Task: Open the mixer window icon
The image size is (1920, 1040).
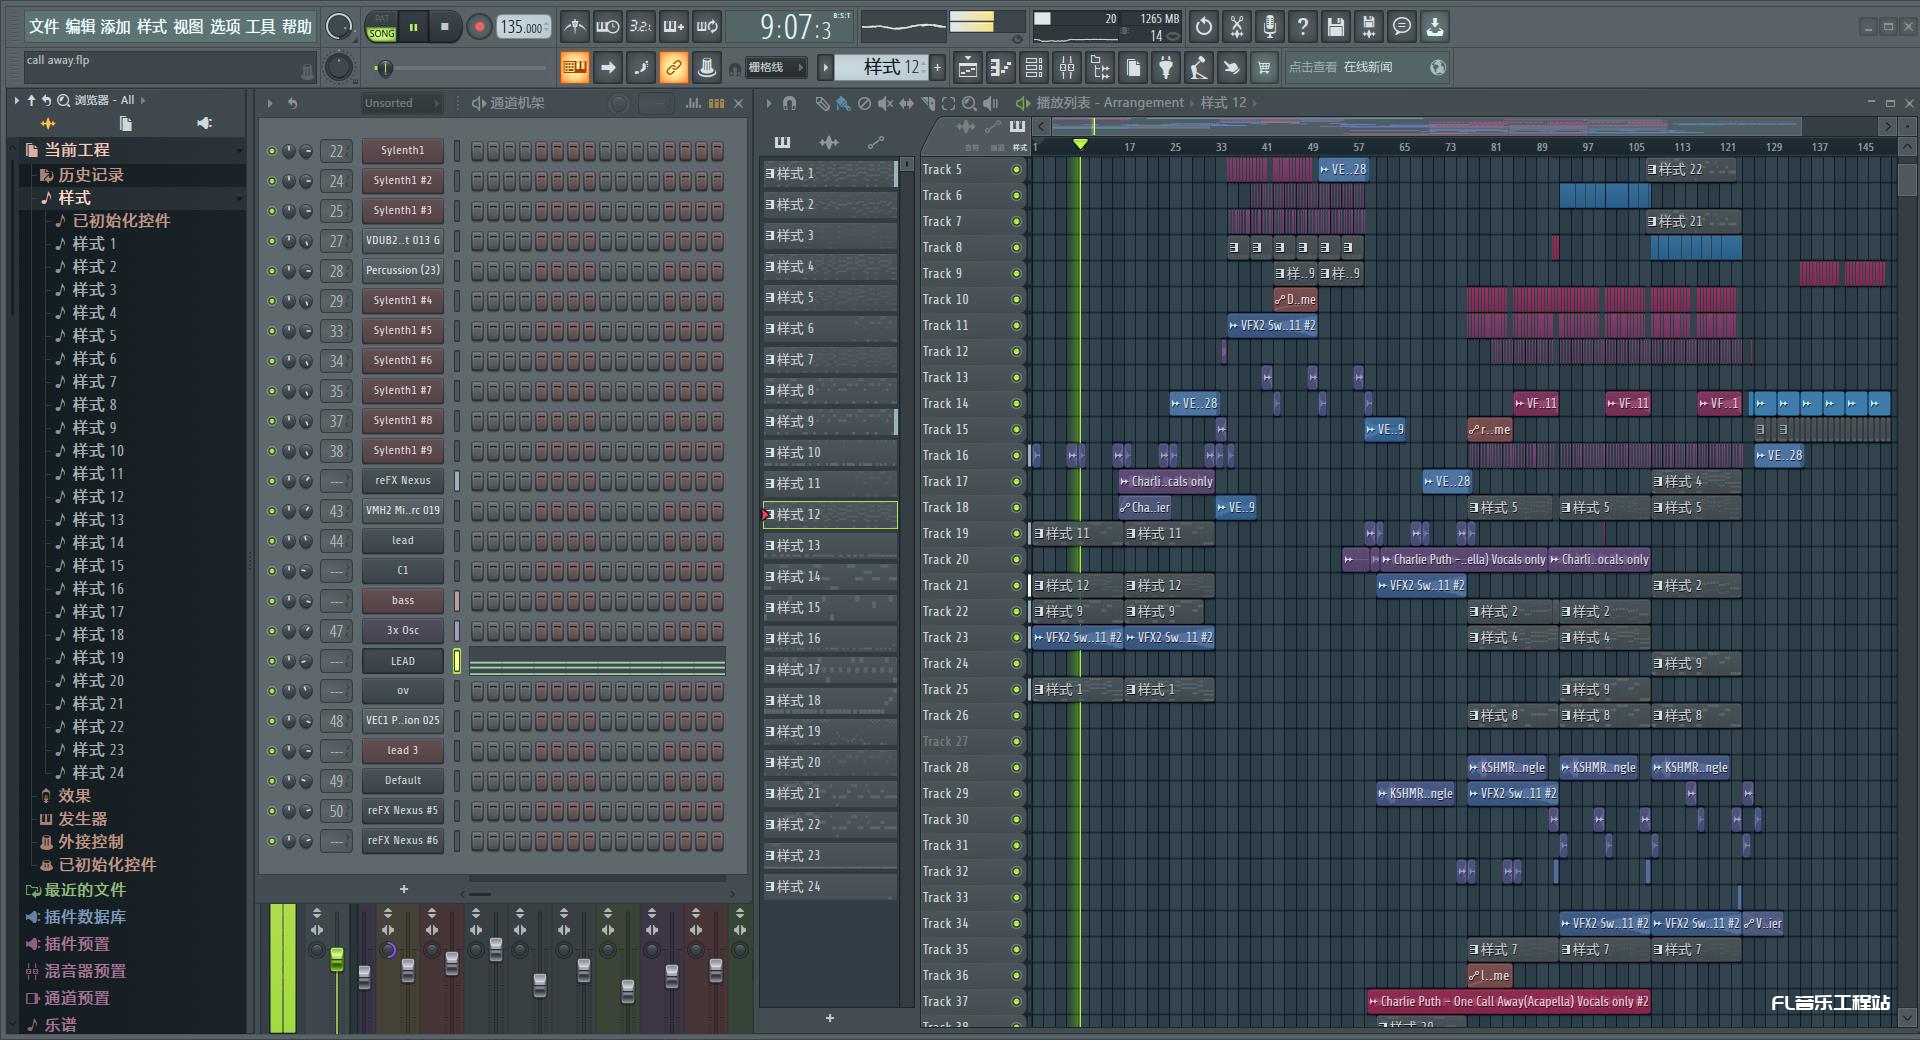Action: [1067, 68]
